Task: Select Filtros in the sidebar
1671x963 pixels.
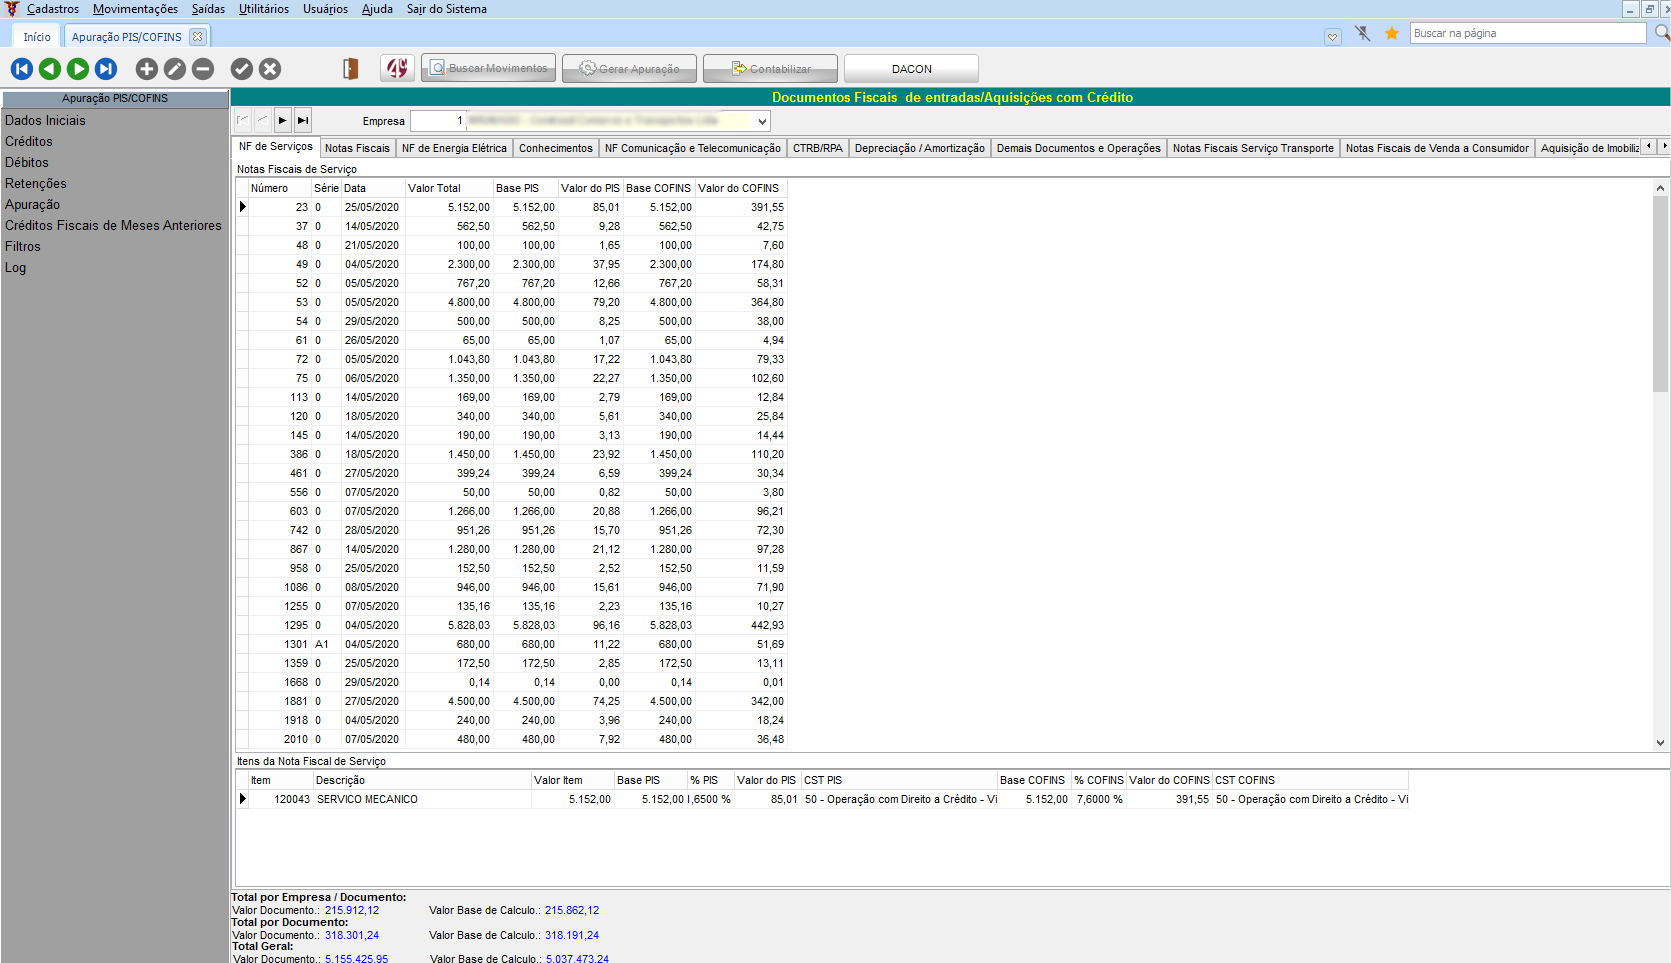Action: pyautogui.click(x=23, y=246)
